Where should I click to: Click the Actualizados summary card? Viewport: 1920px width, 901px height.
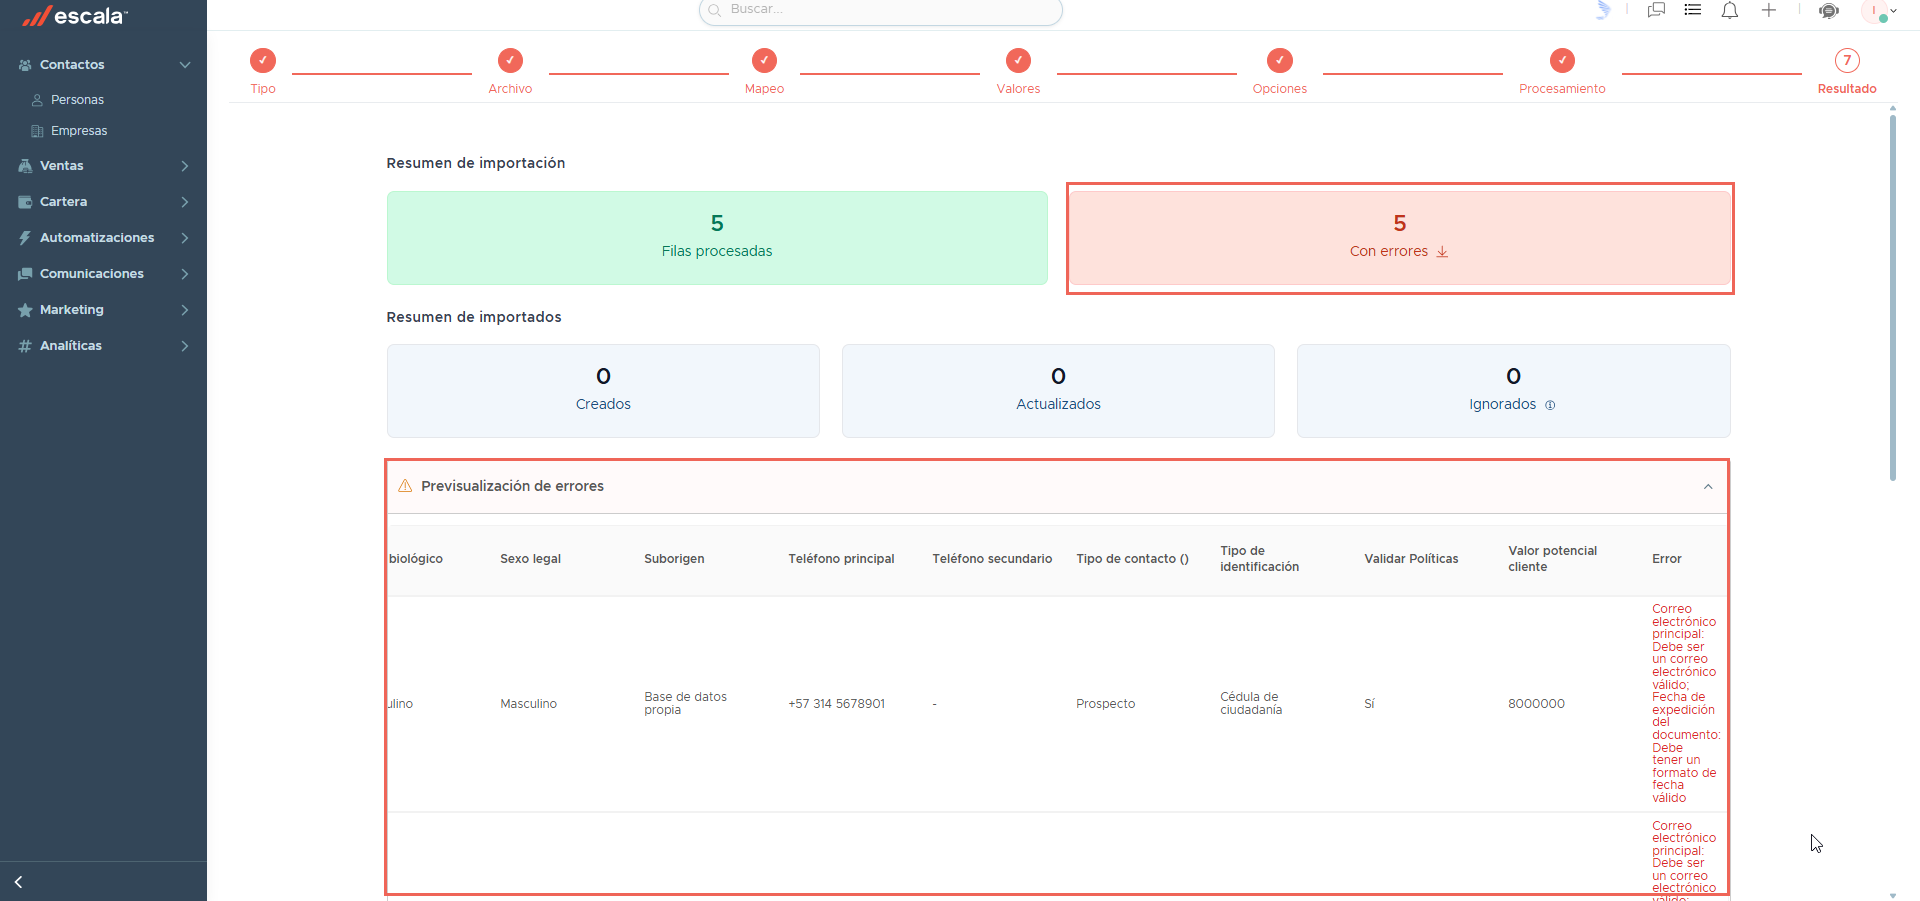[1058, 391]
